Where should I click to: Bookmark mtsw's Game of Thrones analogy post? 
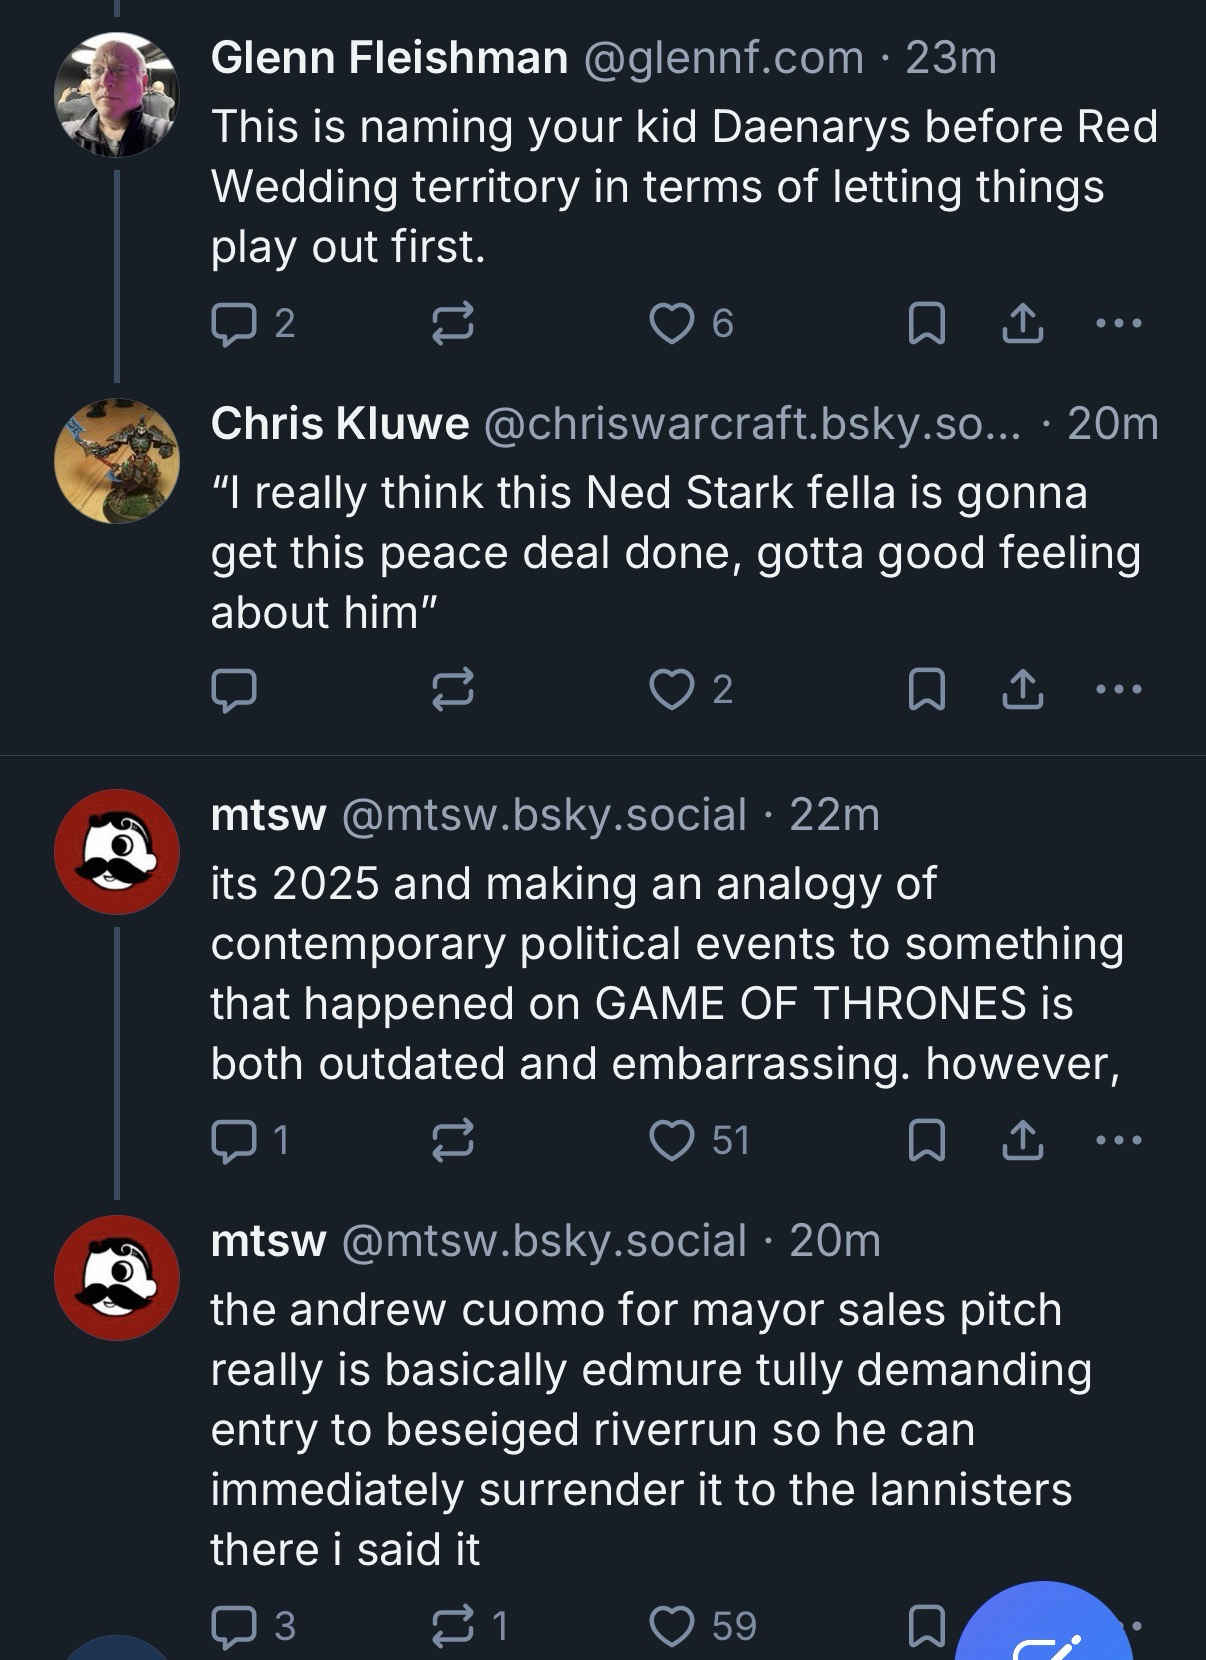[x=926, y=1140]
